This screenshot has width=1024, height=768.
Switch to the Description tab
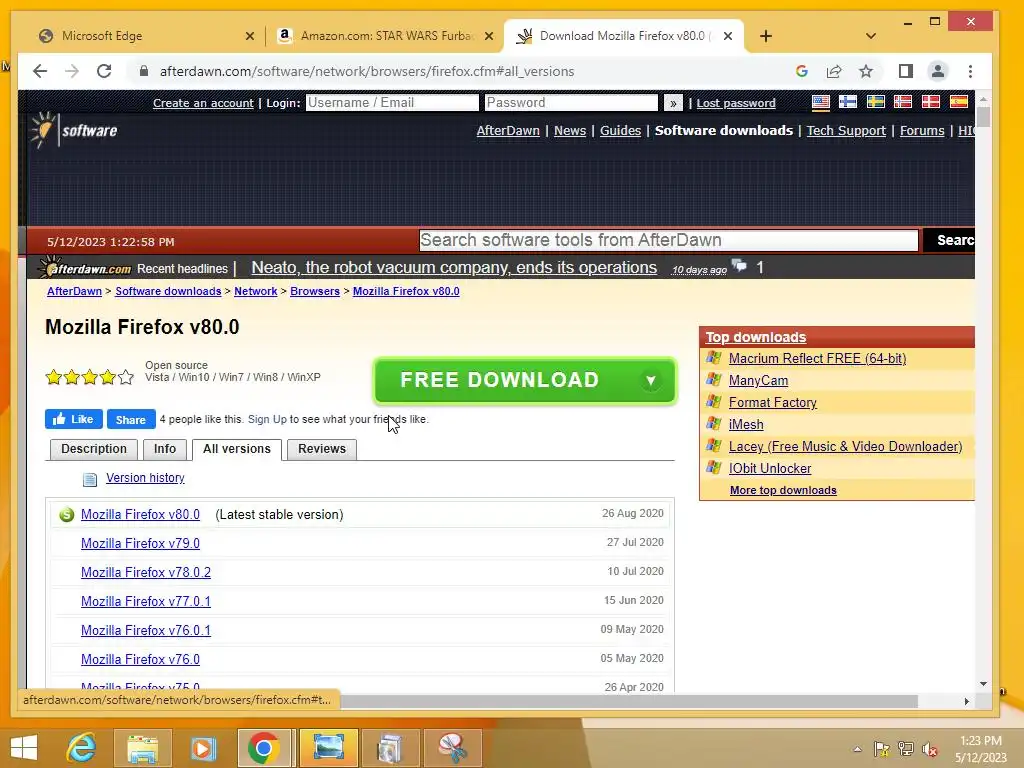(94, 449)
